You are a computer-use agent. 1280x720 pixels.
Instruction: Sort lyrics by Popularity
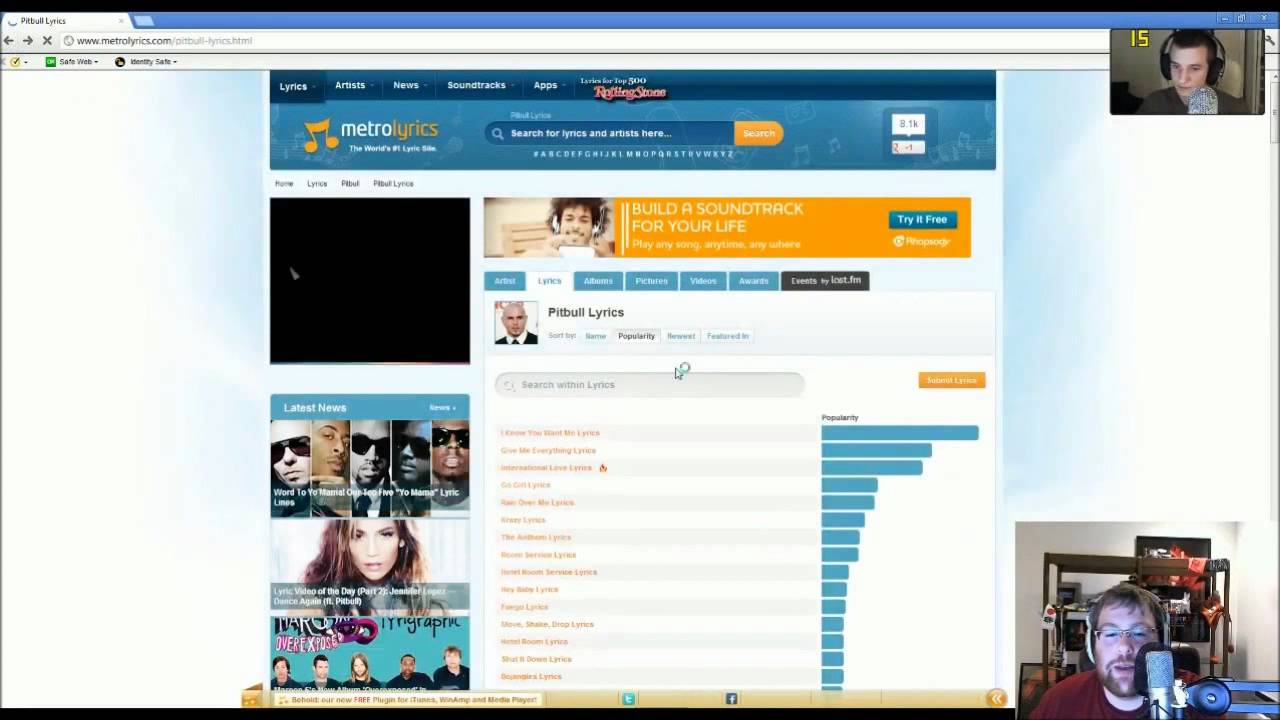click(x=636, y=336)
